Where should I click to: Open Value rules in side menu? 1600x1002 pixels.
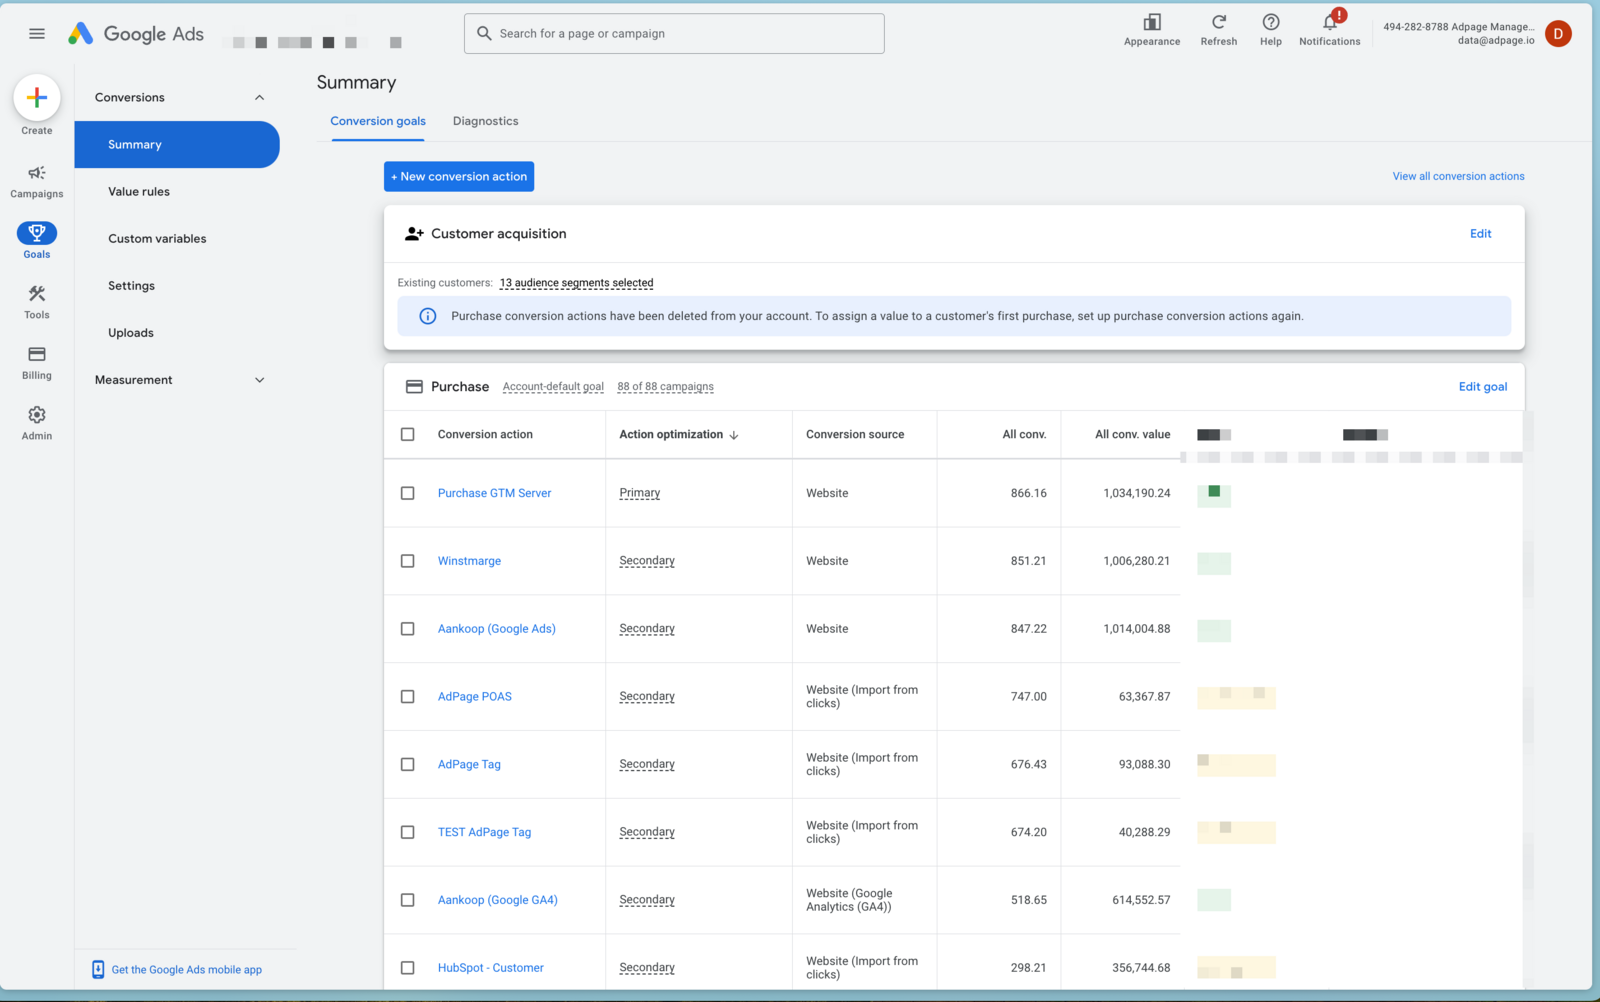point(139,192)
